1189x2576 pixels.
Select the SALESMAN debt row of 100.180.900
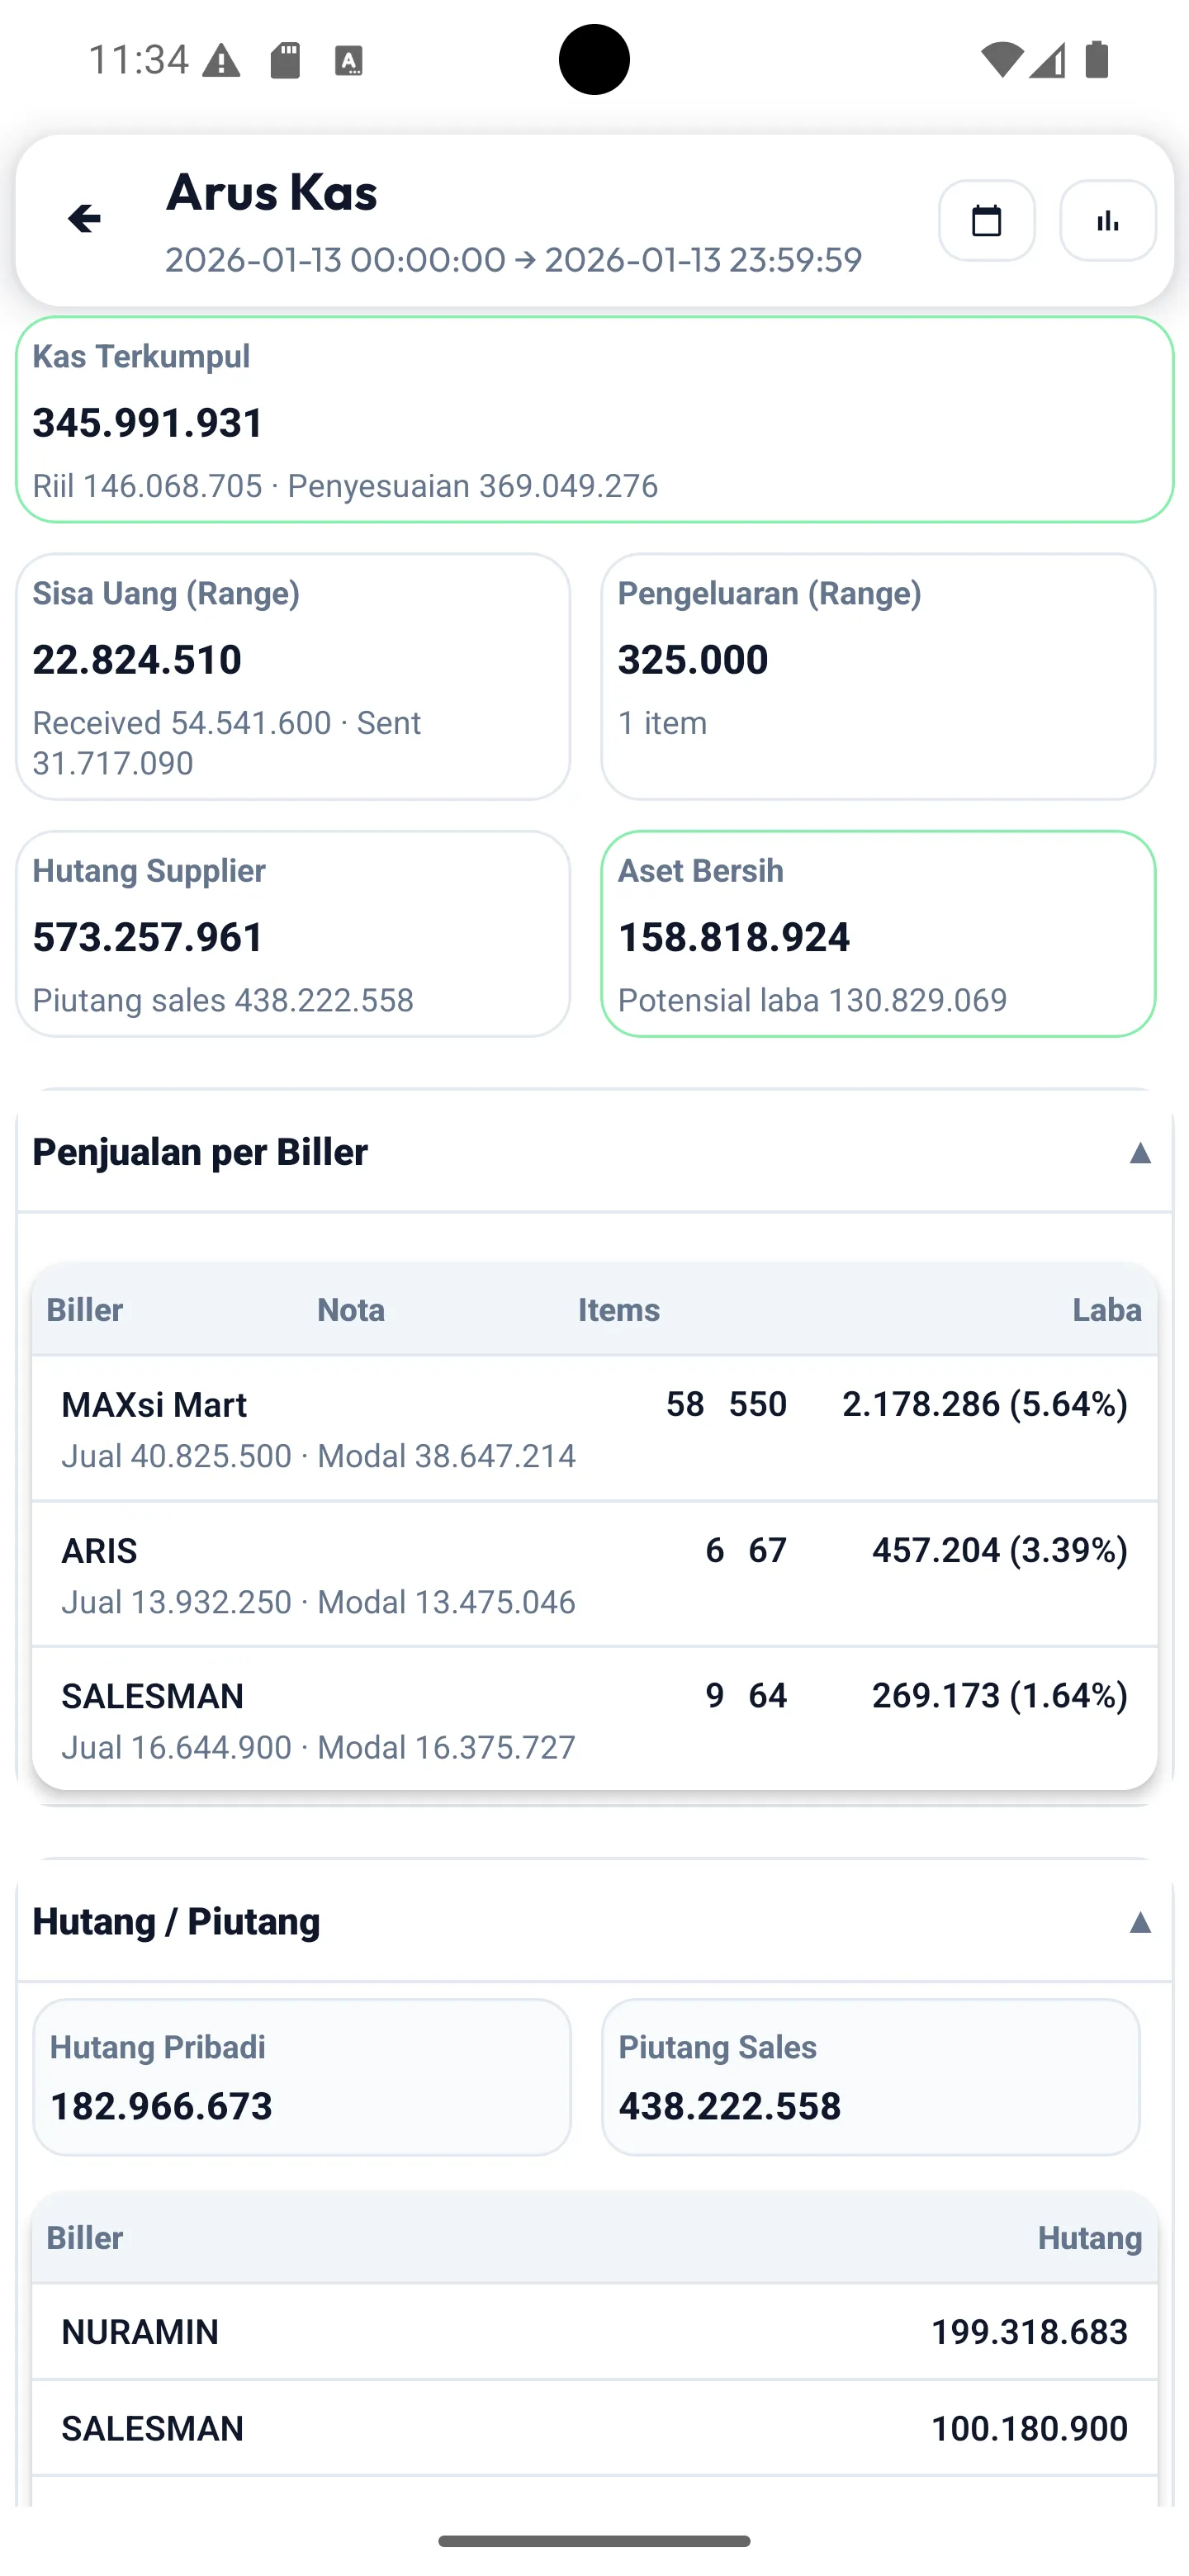click(x=594, y=2428)
